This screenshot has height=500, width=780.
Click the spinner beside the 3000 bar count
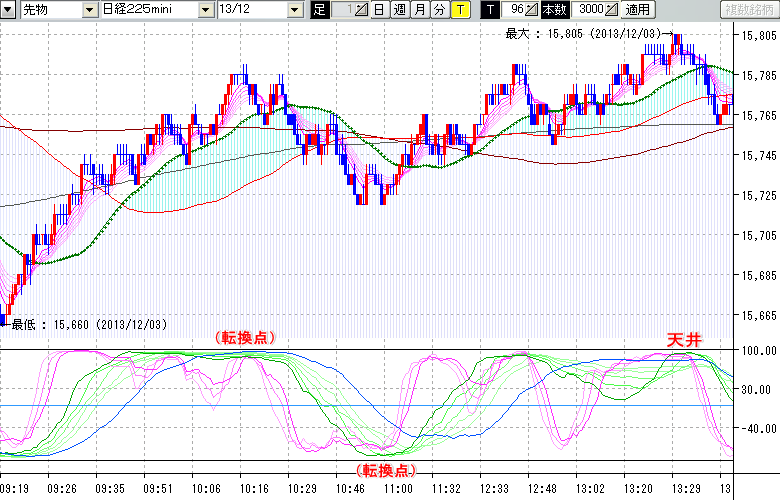[x=612, y=10]
